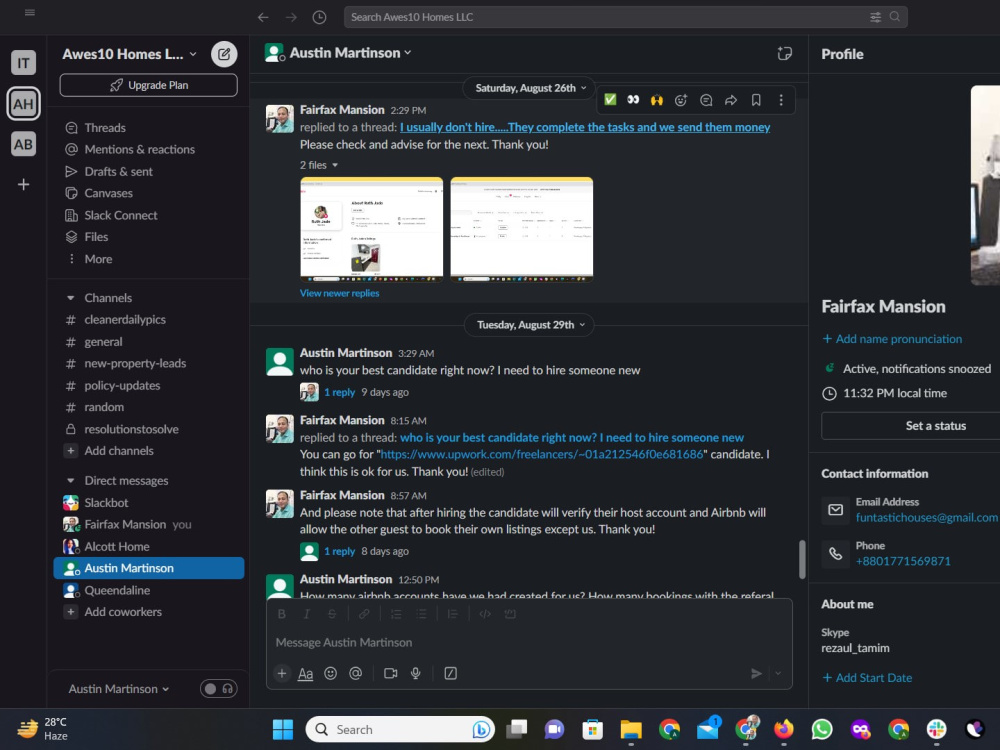Open Saturday, August 26th date dropdown

530,88
